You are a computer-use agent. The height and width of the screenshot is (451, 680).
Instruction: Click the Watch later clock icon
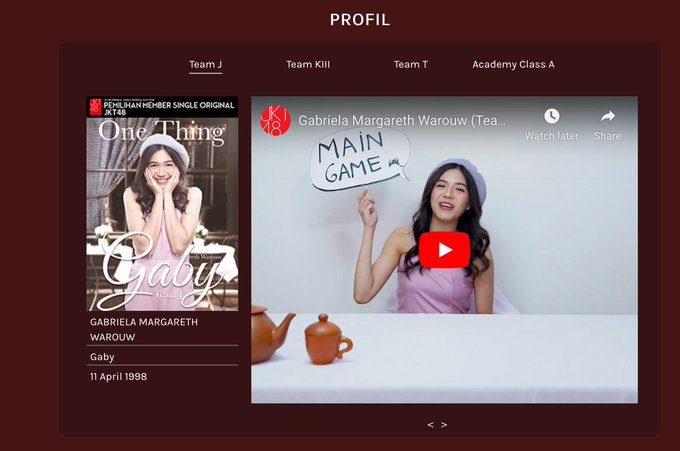[552, 116]
